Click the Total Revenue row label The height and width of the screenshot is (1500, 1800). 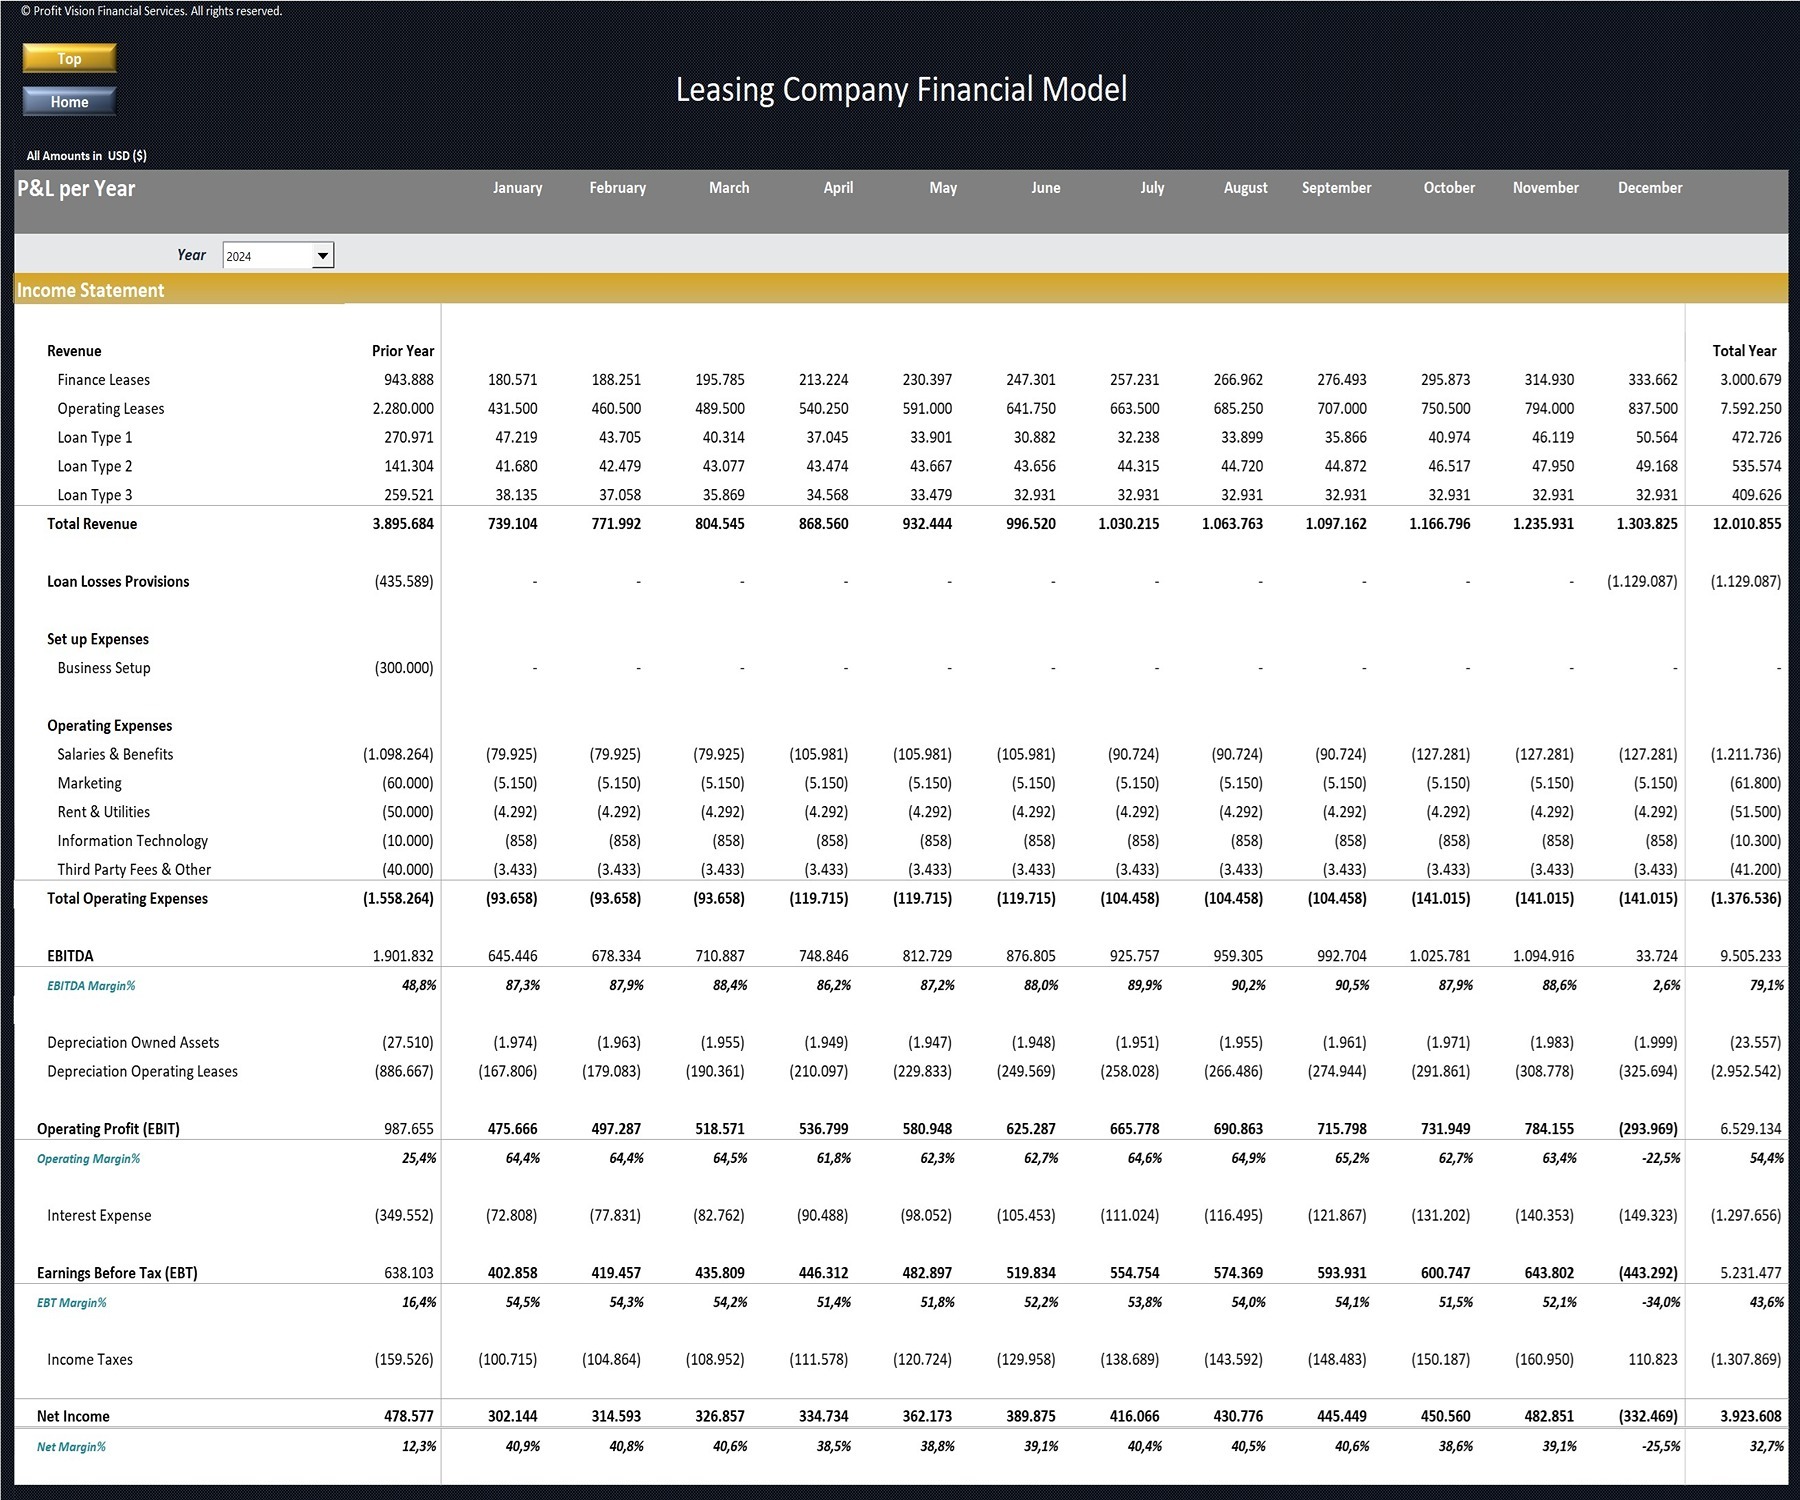pyautogui.click(x=89, y=523)
